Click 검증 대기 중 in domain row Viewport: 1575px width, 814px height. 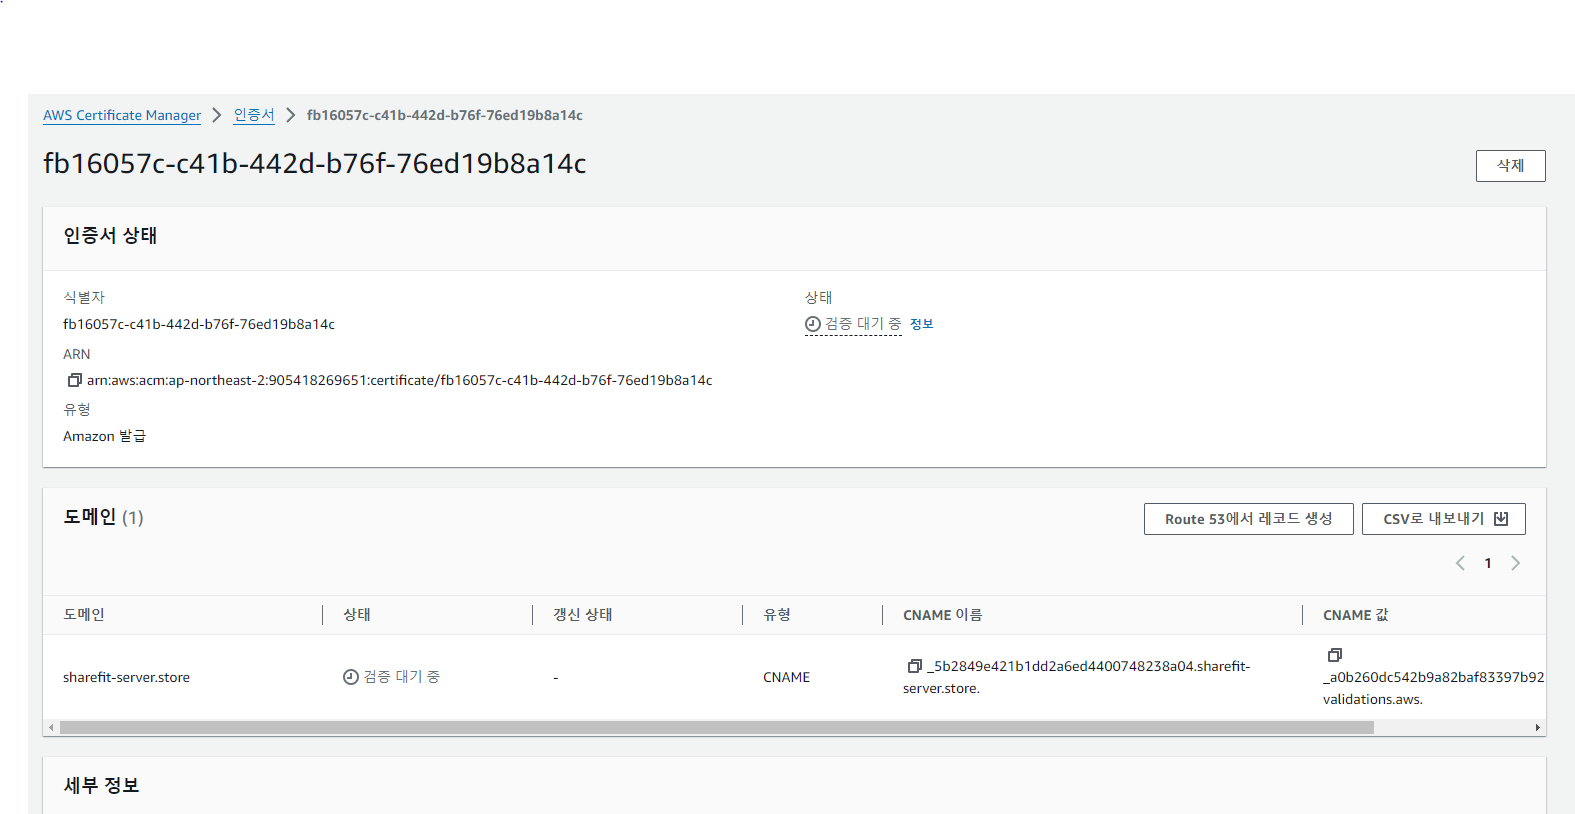pos(401,677)
